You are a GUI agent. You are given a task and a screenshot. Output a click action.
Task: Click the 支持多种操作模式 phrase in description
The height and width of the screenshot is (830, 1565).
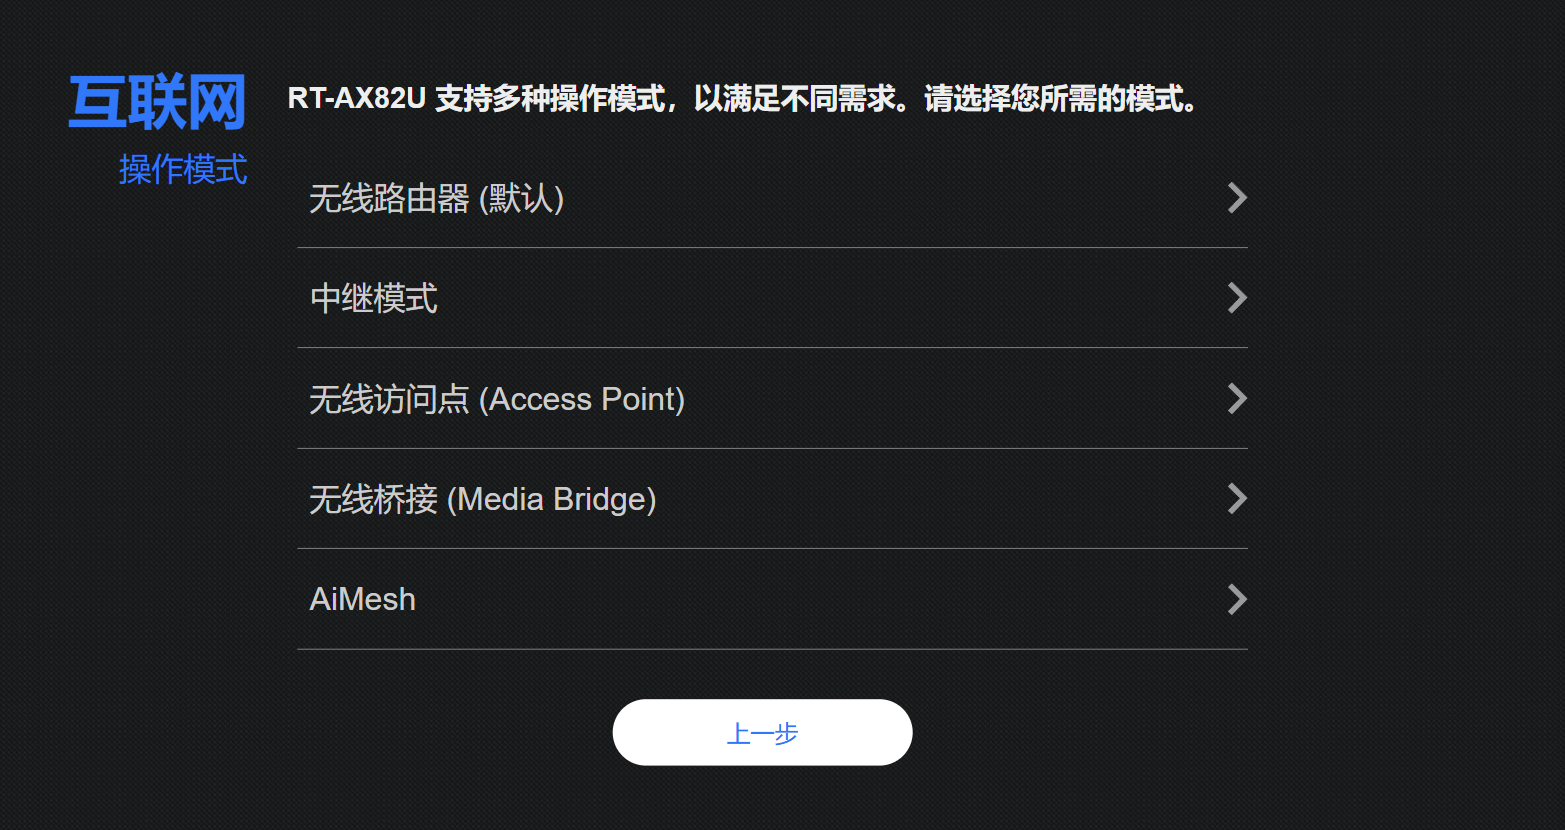click(550, 99)
